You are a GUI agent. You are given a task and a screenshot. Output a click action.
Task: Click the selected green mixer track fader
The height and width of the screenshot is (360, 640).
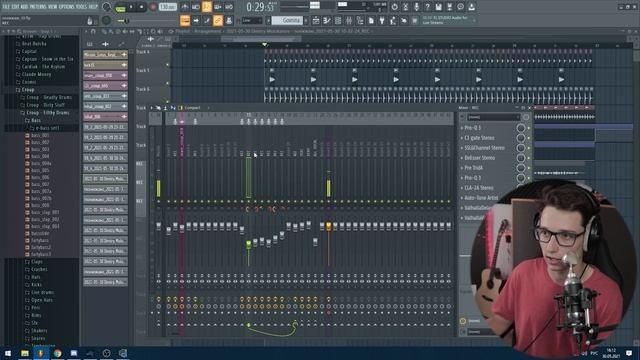(249, 244)
